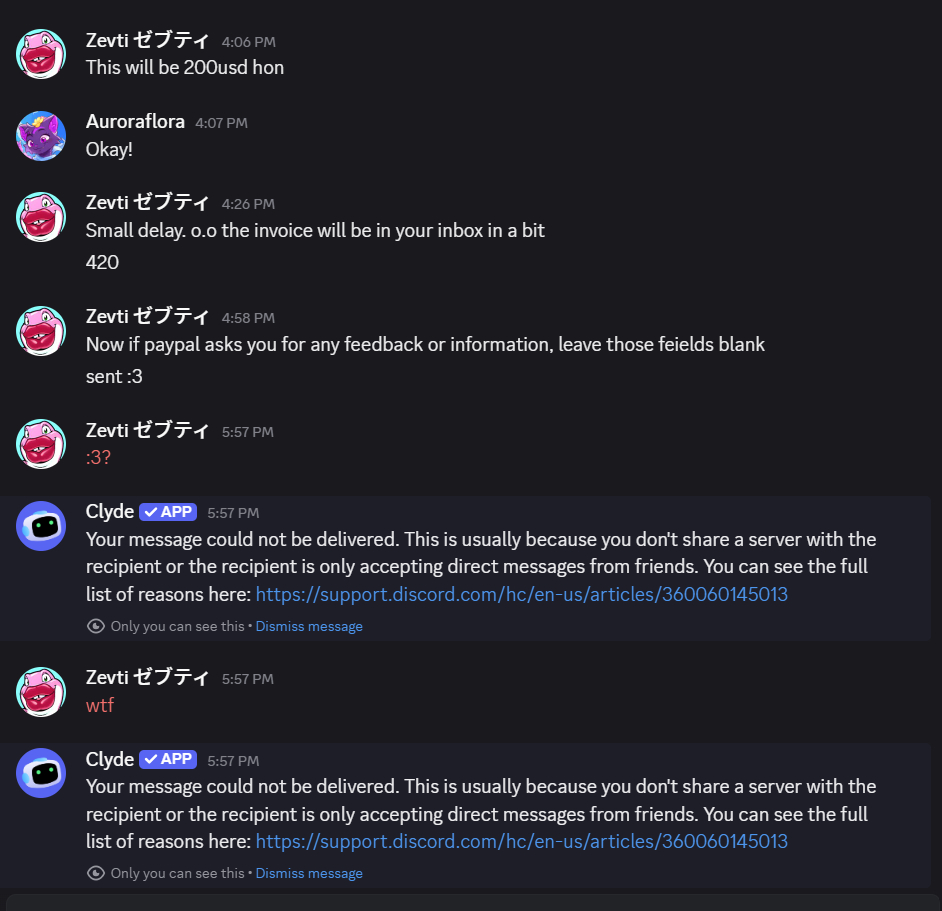Screen dimensions: 942x911
Task: Click the last Clyde bot avatar
Action: (x=41, y=773)
